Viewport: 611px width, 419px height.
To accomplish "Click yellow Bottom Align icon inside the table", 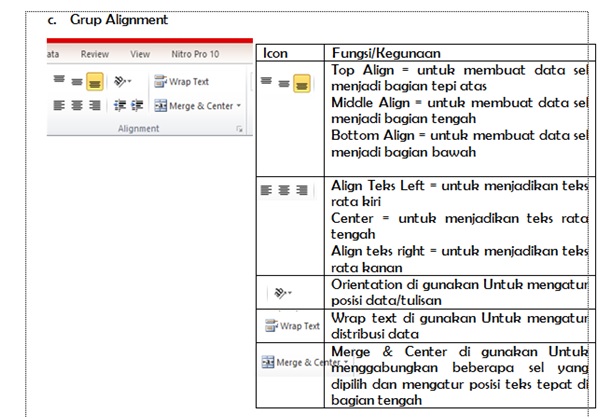I will (302, 83).
